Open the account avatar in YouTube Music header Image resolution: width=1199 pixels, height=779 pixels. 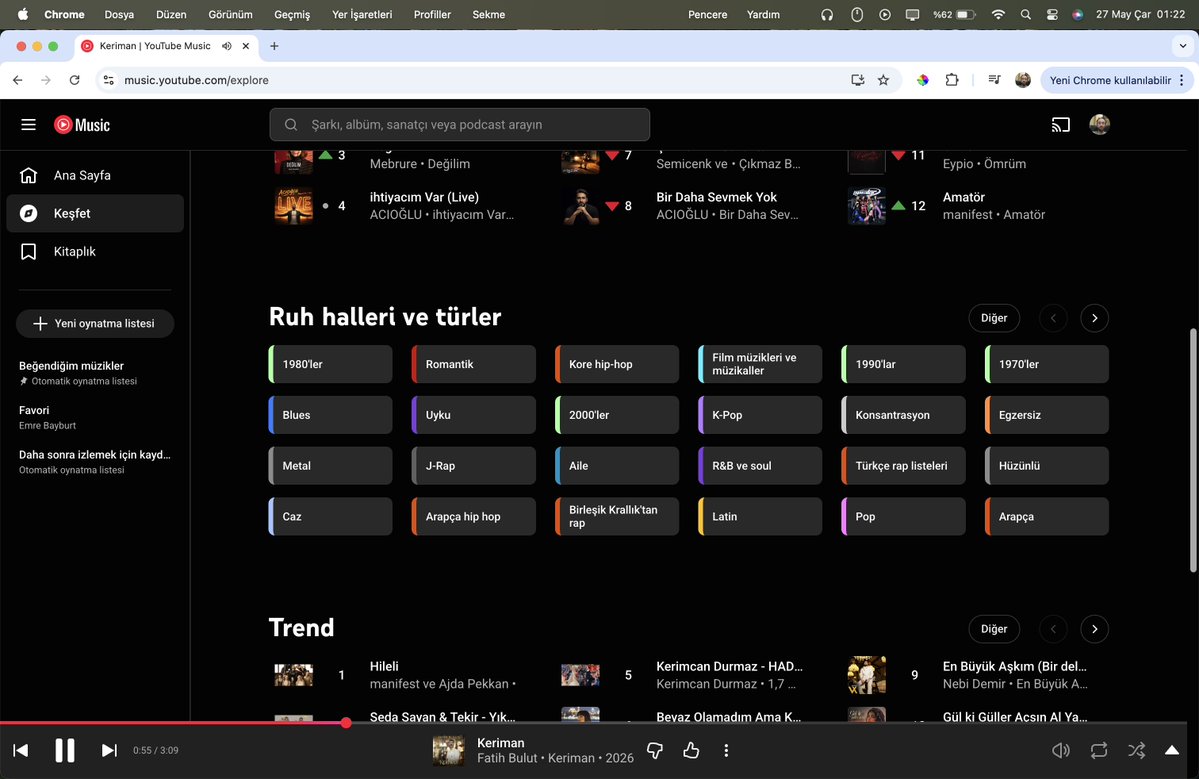1100,125
